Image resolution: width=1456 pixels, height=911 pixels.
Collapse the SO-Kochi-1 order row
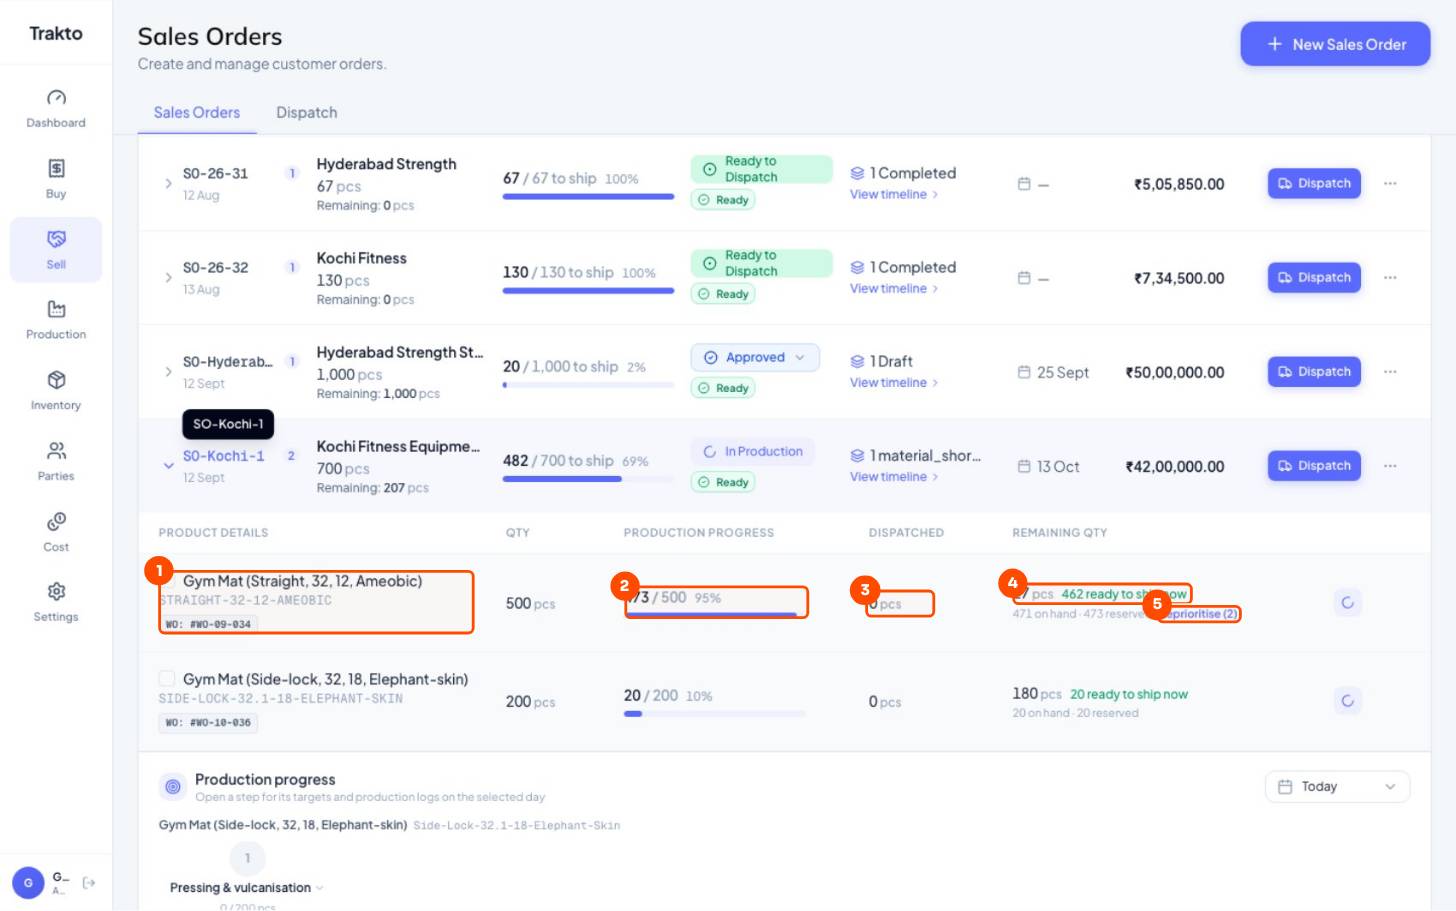(x=168, y=466)
